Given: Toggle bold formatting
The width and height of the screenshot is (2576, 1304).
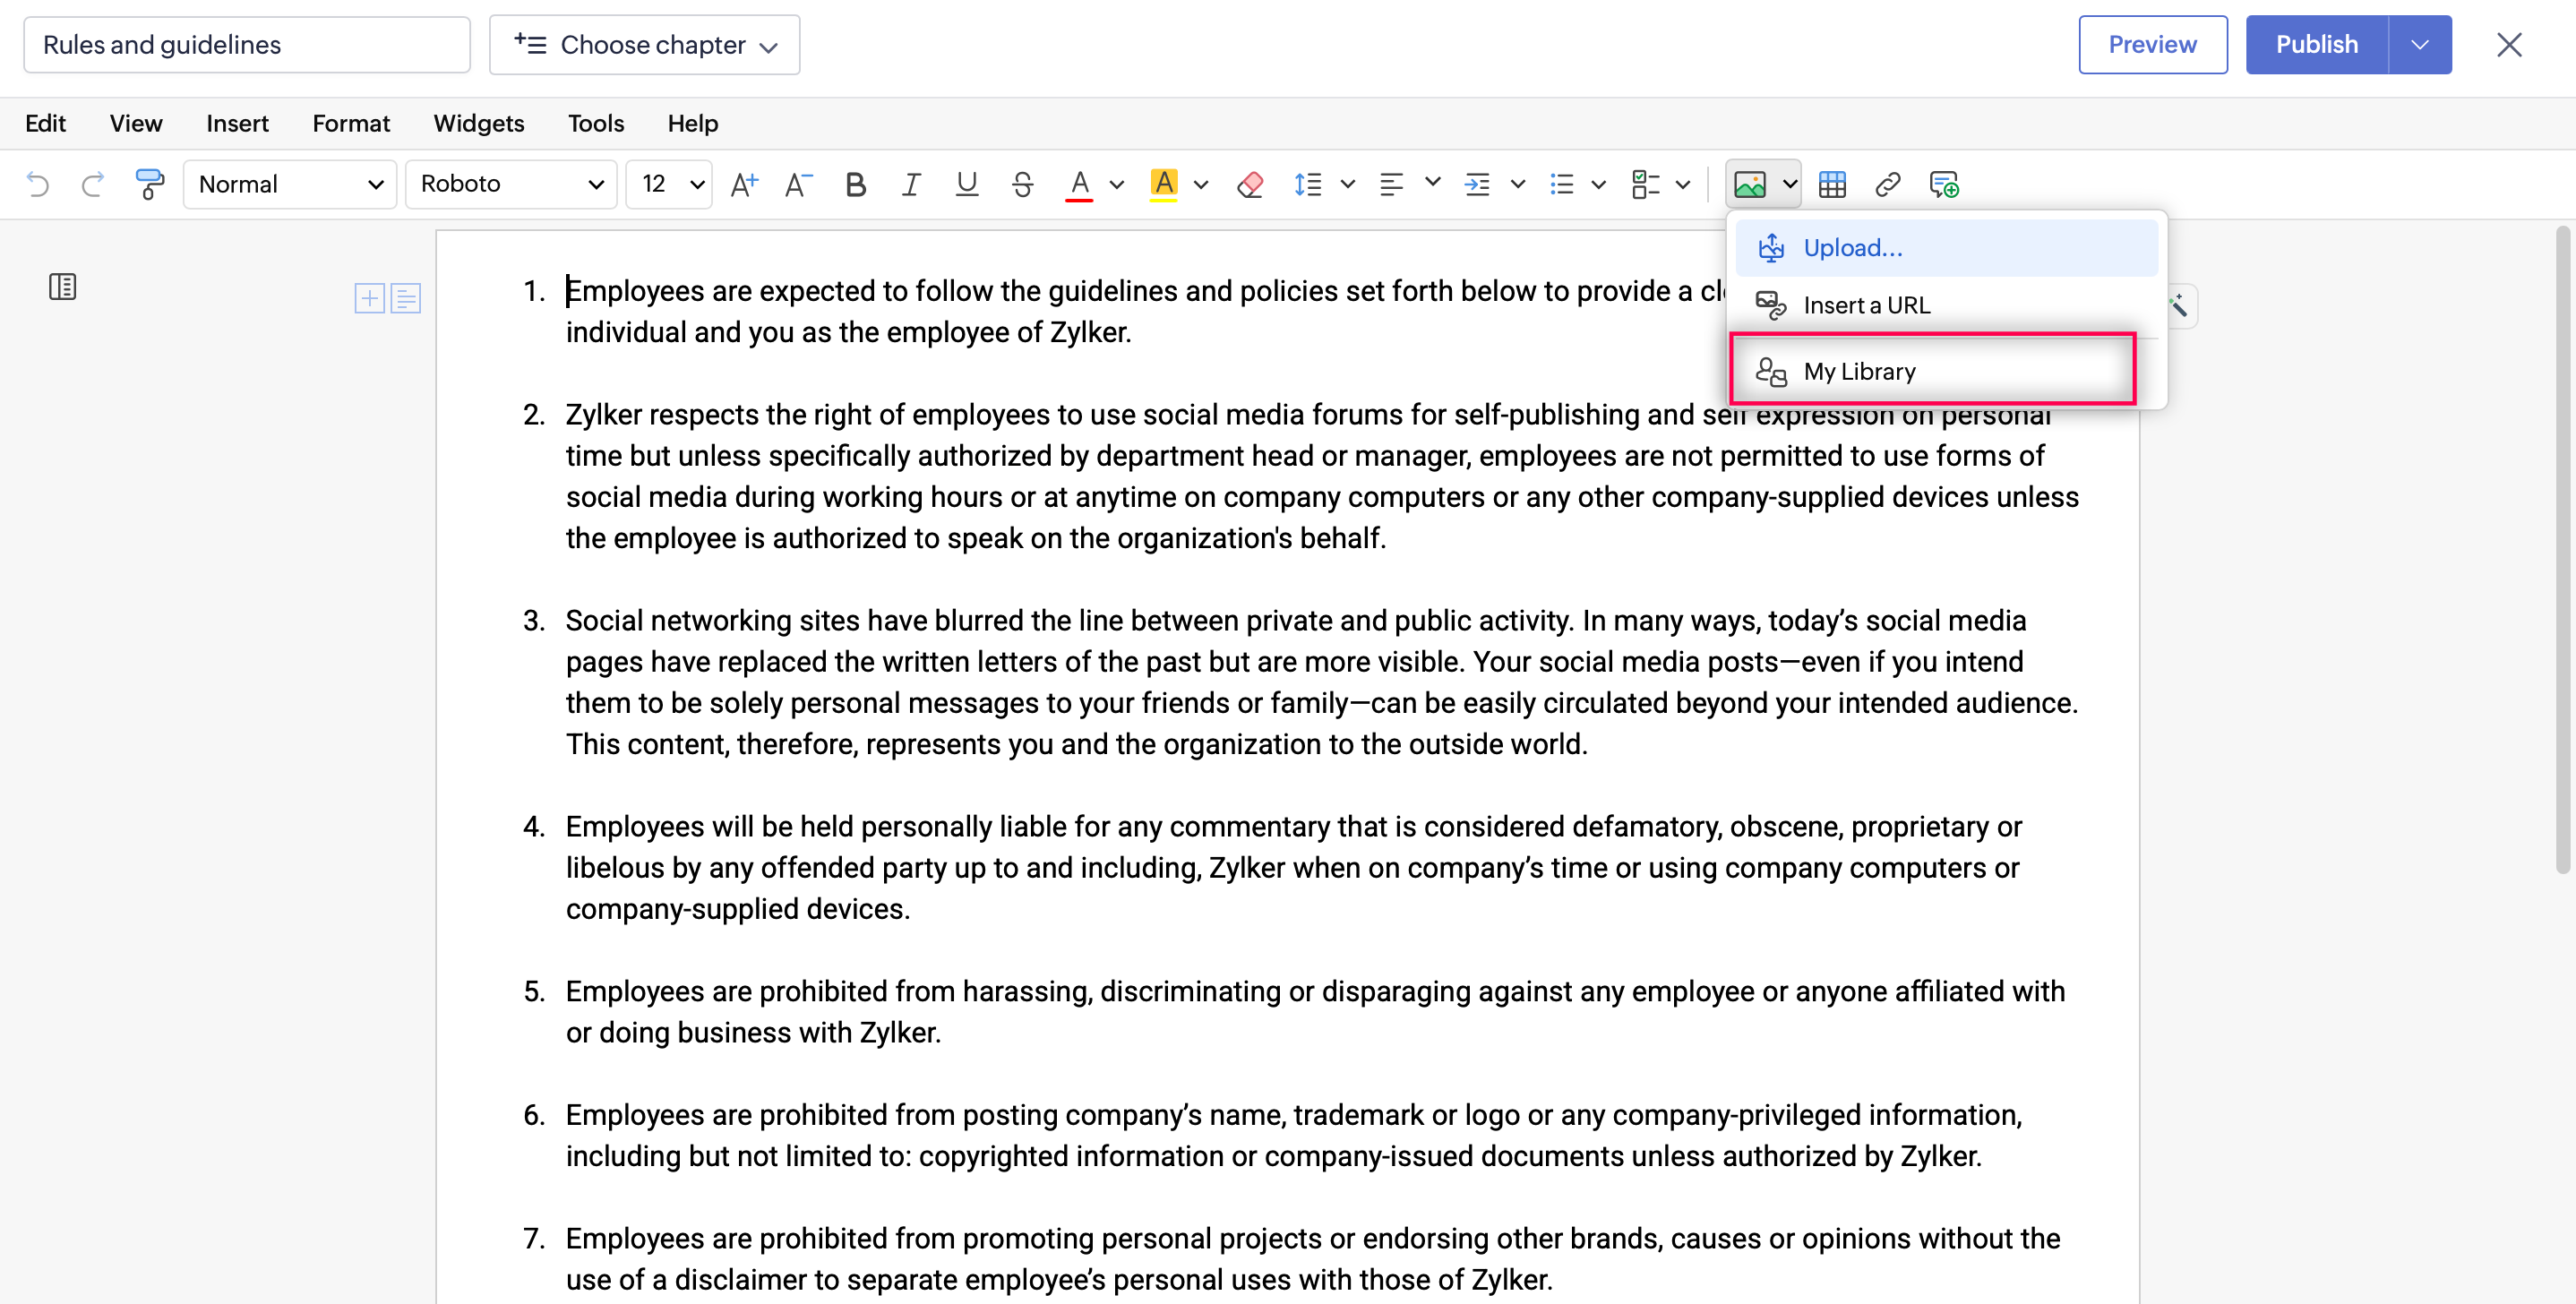Looking at the screenshot, I should pyautogui.click(x=855, y=184).
